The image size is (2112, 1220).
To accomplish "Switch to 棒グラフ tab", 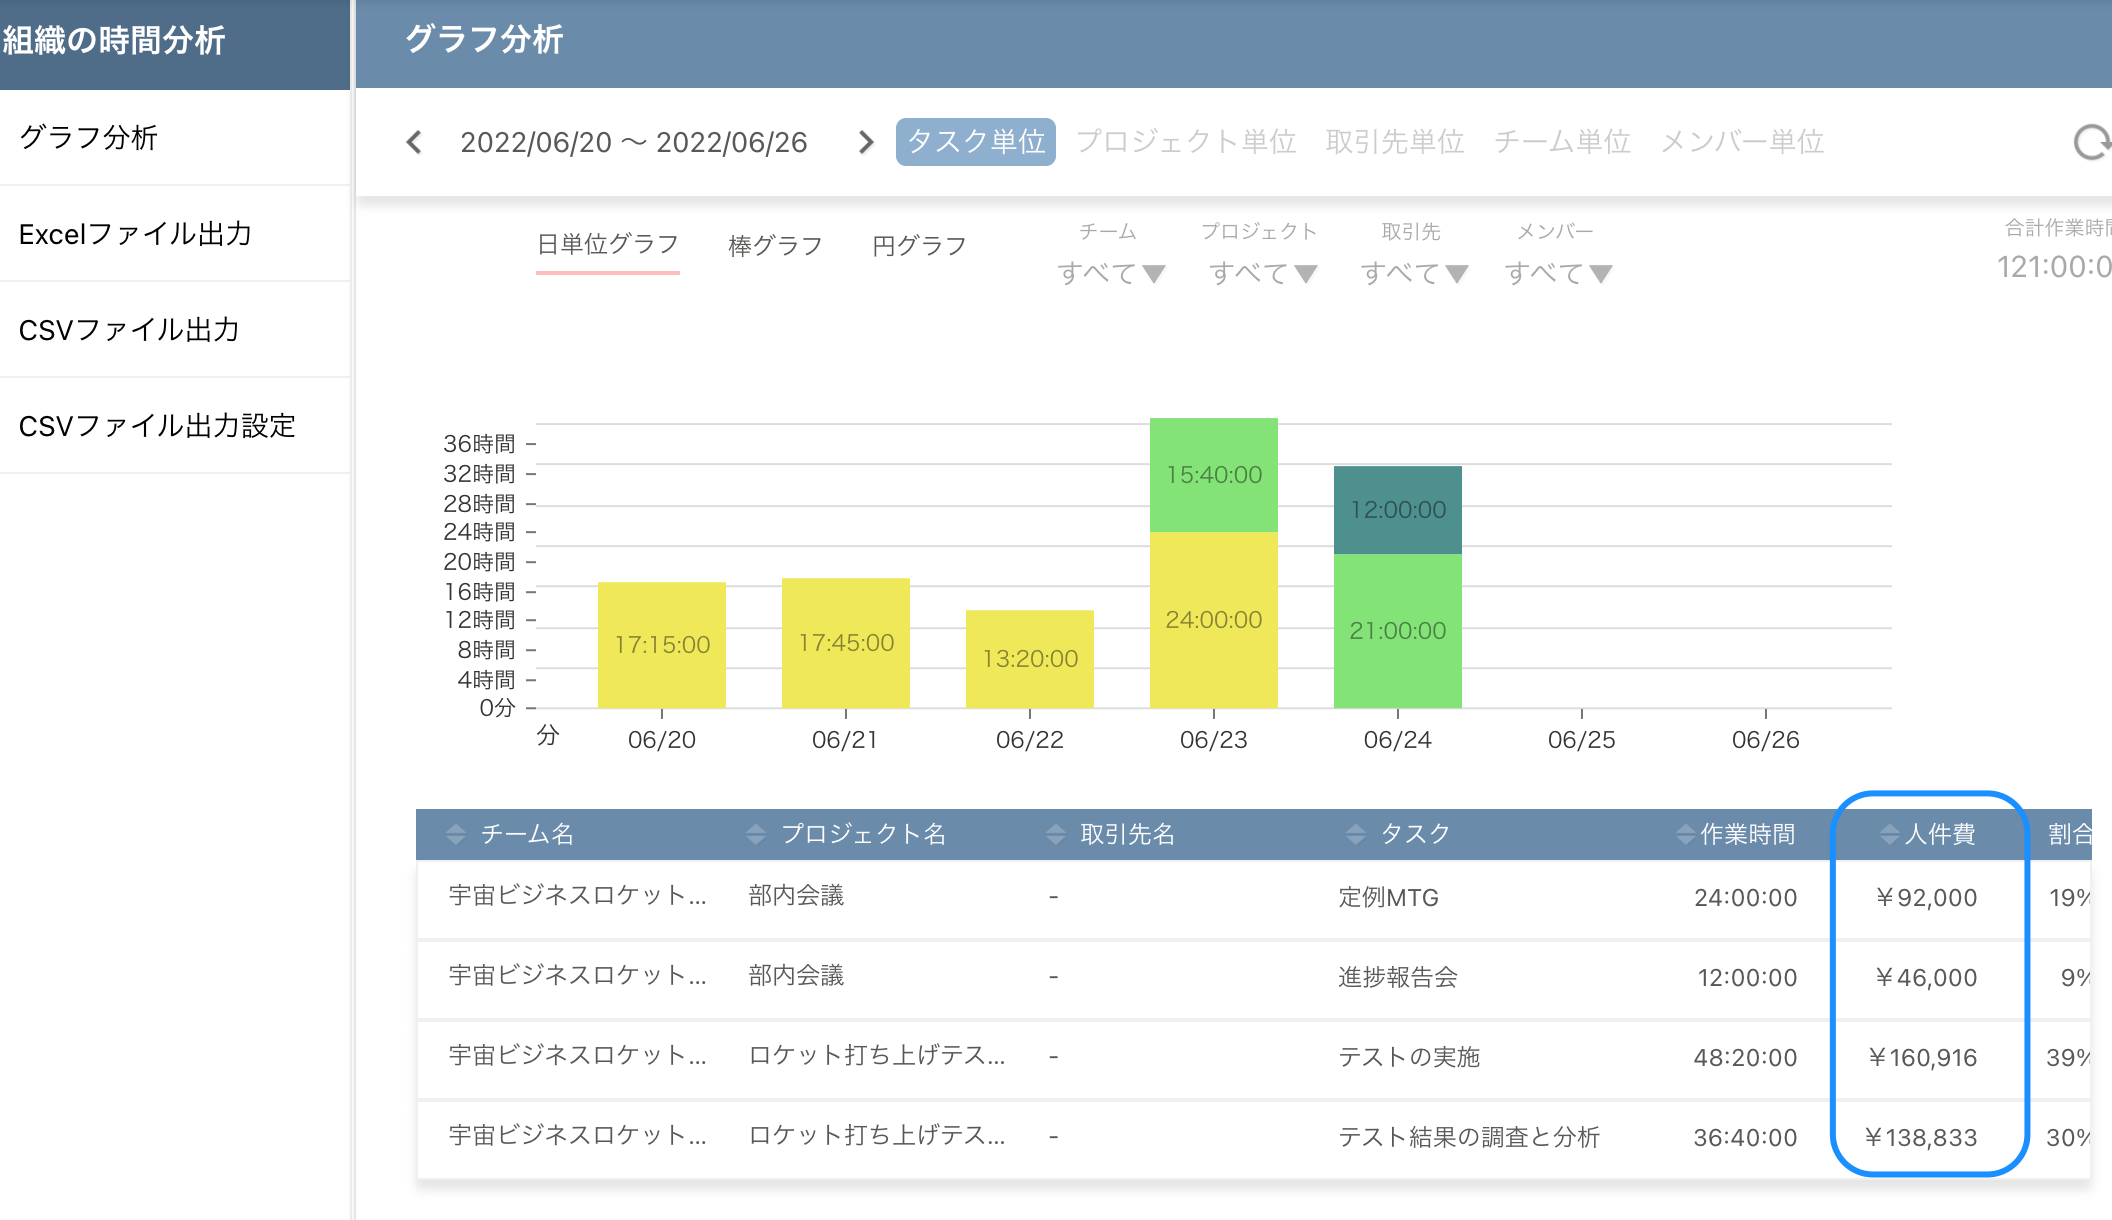I will point(775,246).
